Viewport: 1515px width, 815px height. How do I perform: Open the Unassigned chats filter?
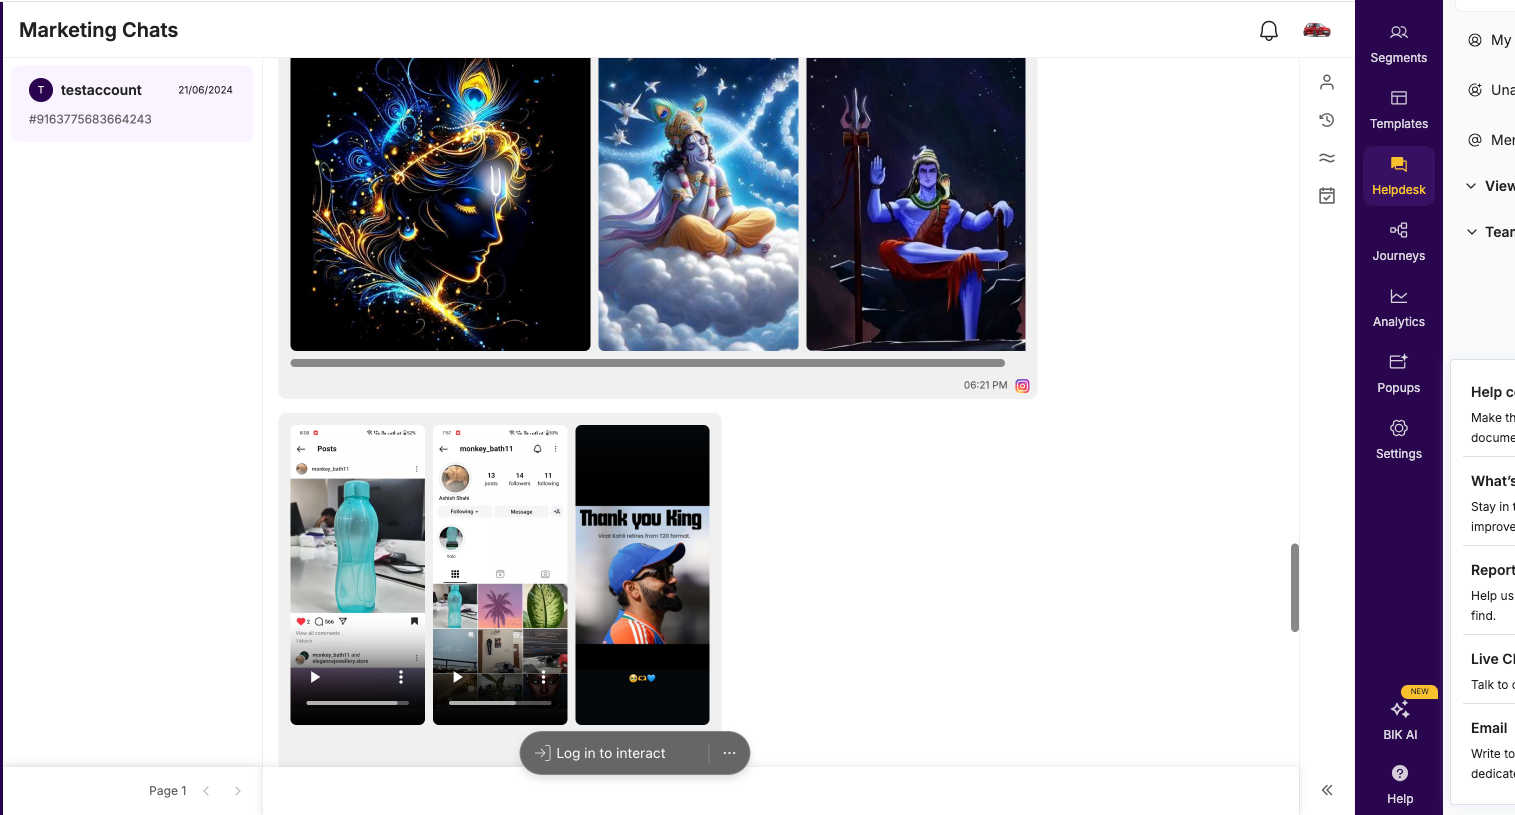pyautogui.click(x=1490, y=90)
